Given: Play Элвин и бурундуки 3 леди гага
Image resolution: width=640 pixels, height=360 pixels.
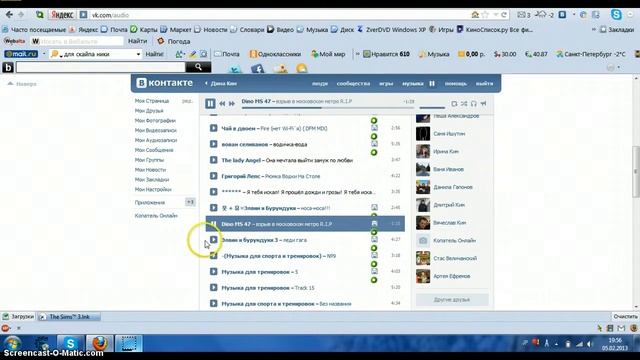Looking at the screenshot, I should 213,240.
